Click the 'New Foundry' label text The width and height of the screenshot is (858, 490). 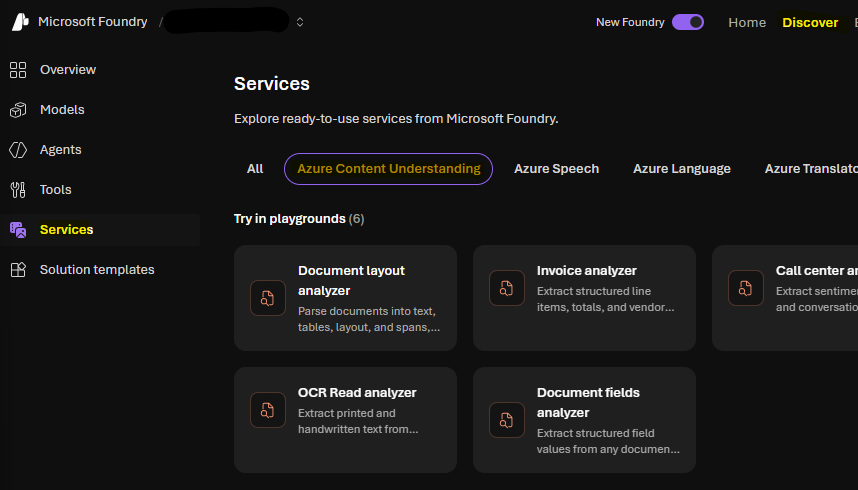pos(630,22)
